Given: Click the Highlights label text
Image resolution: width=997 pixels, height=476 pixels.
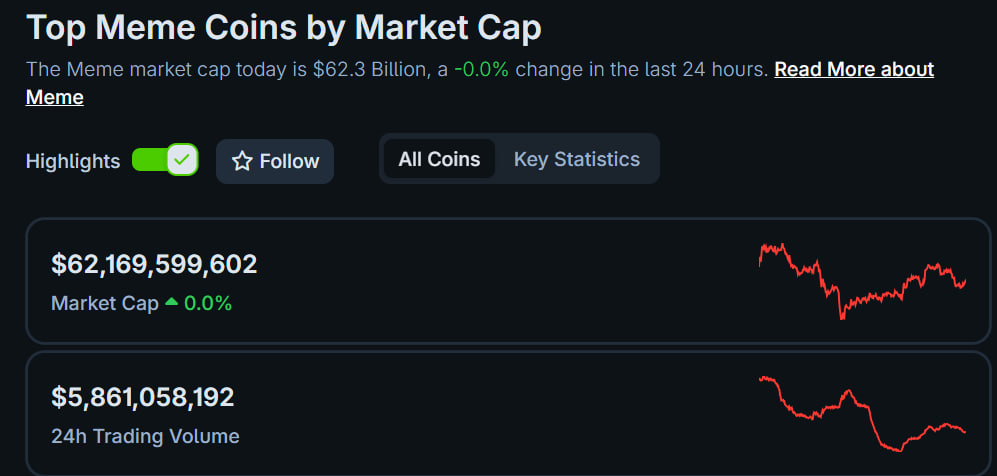Looking at the screenshot, I should click(72, 161).
